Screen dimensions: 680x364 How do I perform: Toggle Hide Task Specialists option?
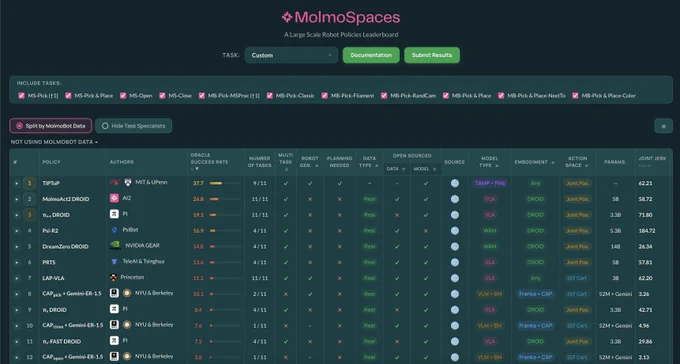tap(134, 126)
